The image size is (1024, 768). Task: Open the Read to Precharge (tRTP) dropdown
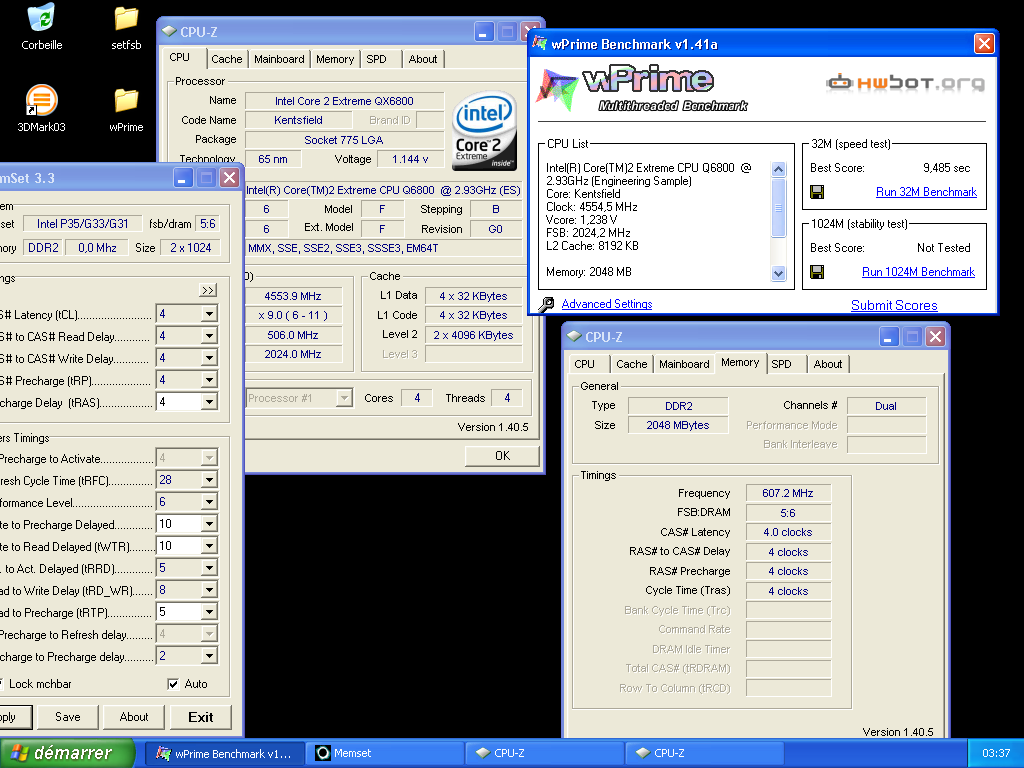[x=209, y=612]
